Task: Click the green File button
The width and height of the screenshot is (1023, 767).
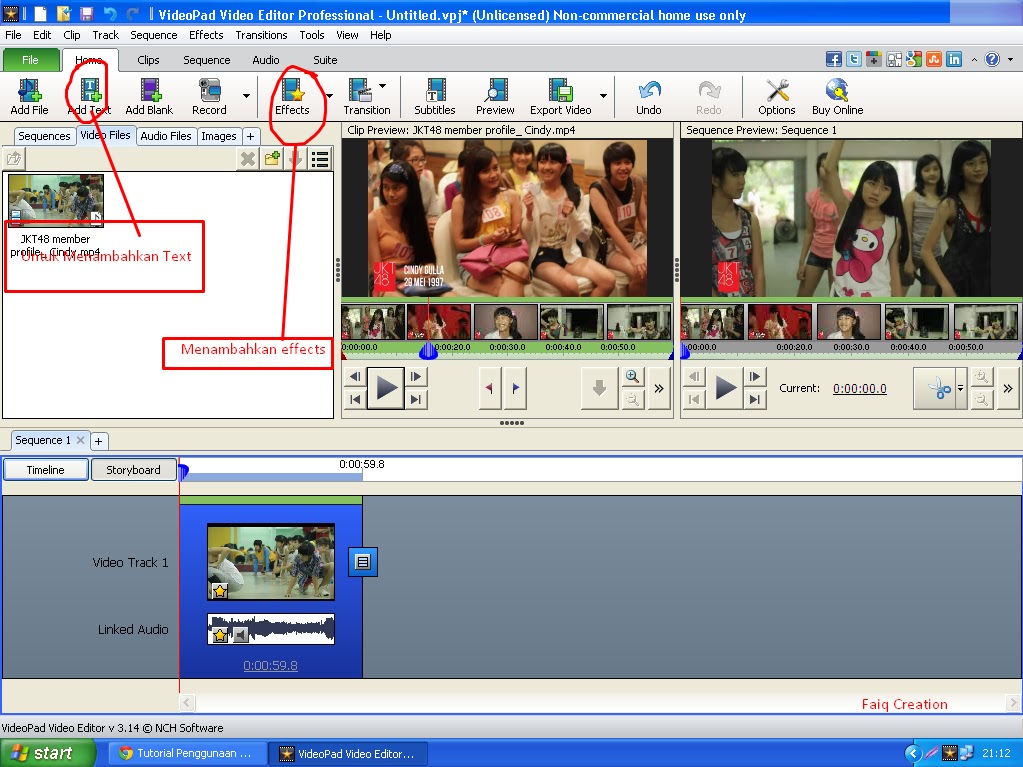Action: point(30,60)
